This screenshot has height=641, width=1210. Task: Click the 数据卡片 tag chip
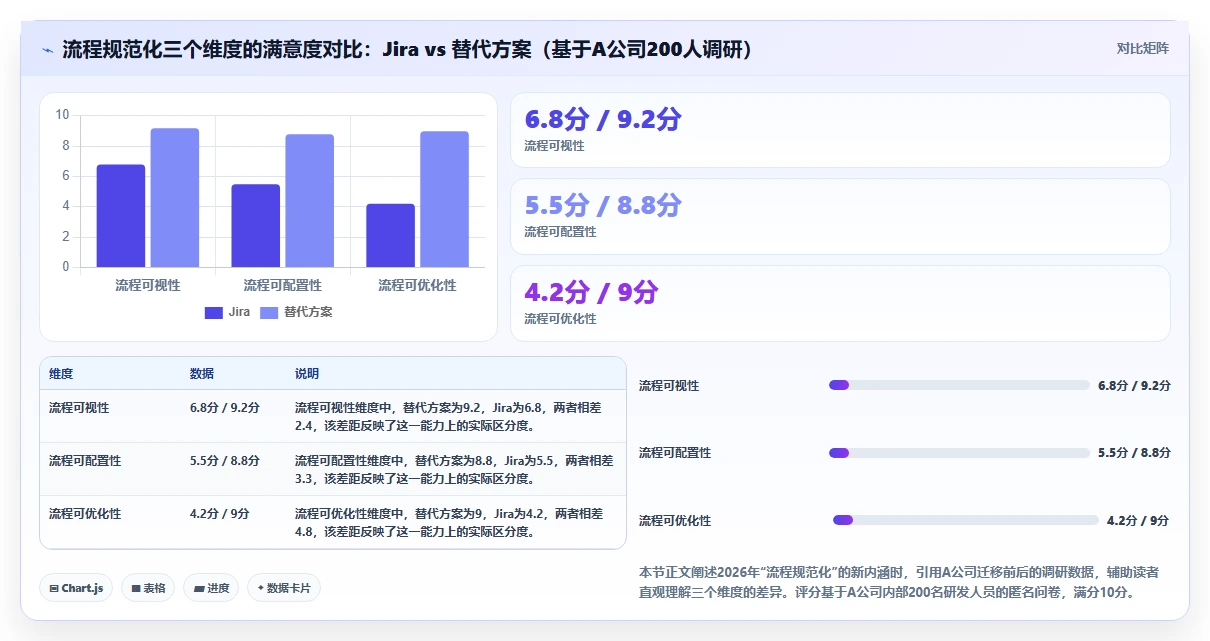coord(284,588)
